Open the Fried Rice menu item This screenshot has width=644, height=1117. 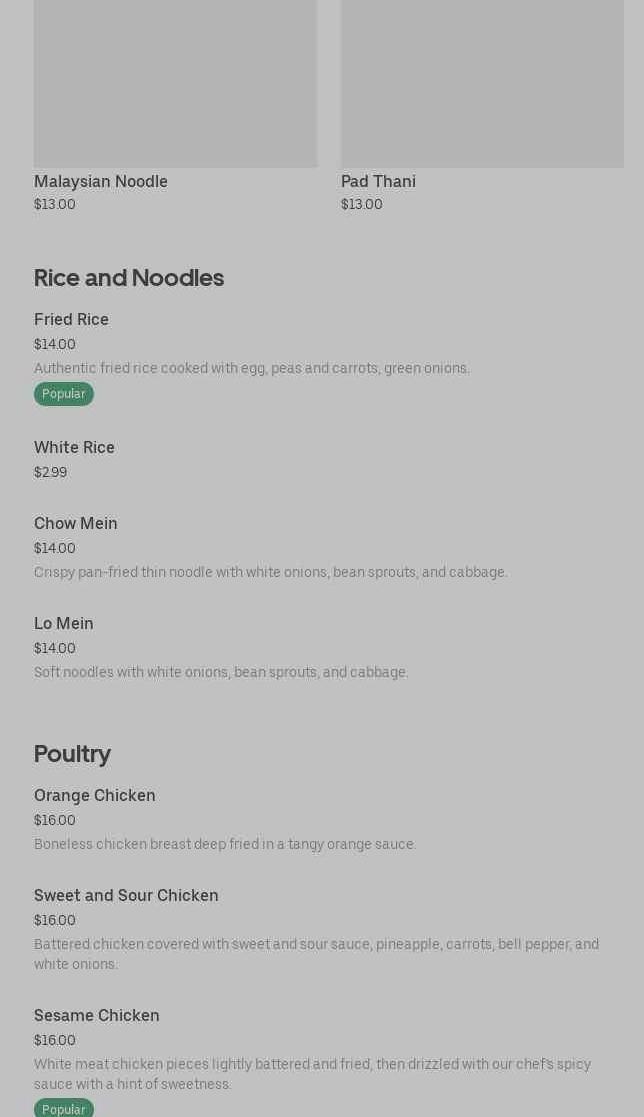pos(71,320)
